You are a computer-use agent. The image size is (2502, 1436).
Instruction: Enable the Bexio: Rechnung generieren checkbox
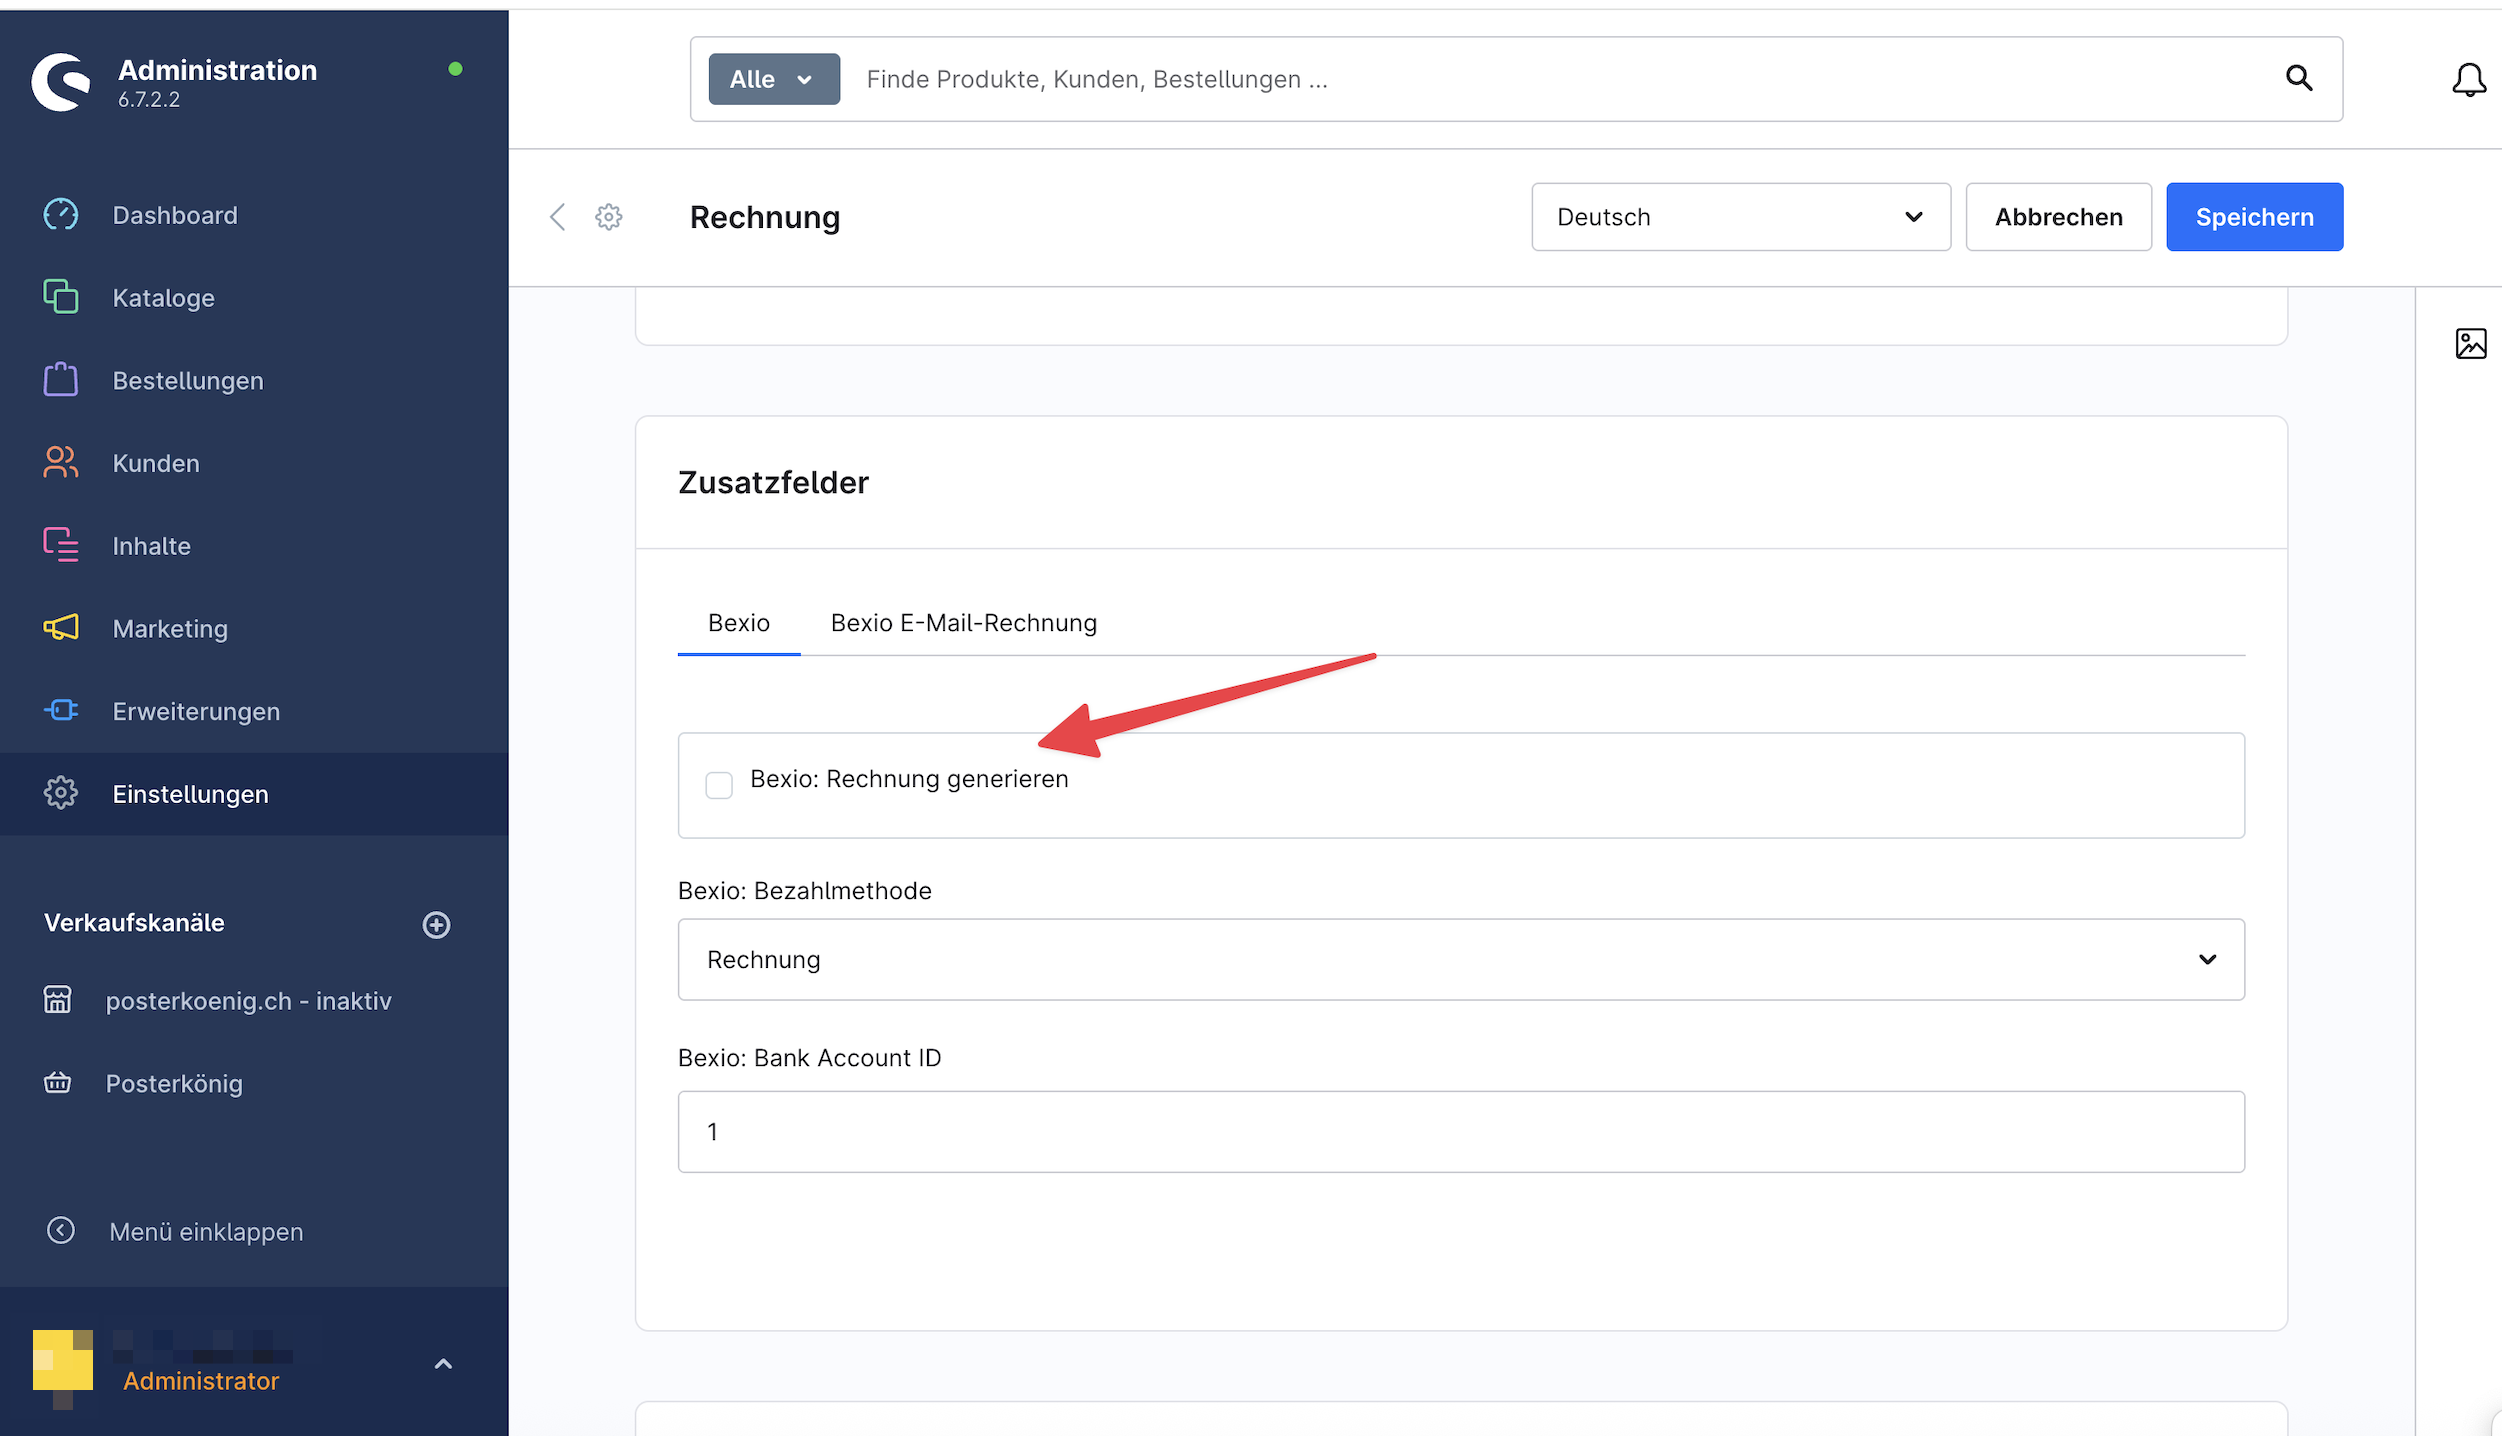point(719,786)
